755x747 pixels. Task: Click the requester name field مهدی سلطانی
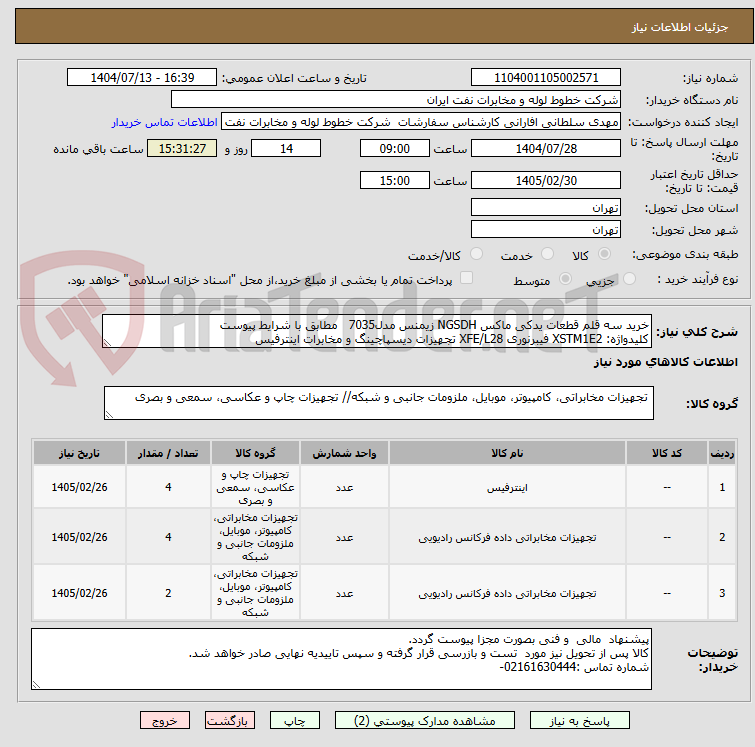tap(421, 122)
